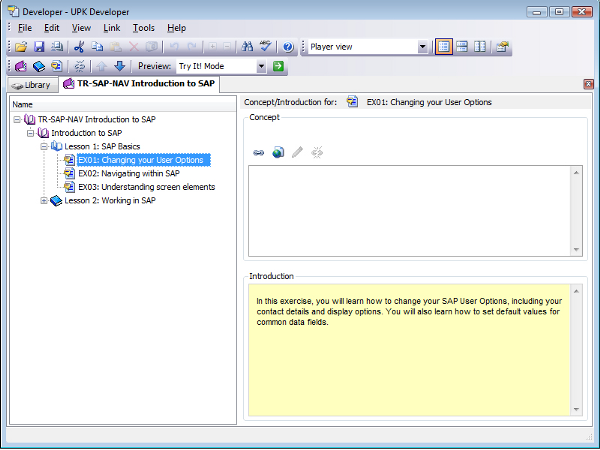The image size is (600, 450).
Task: Collapse the Introduction to SAP node
Action: click(31, 133)
